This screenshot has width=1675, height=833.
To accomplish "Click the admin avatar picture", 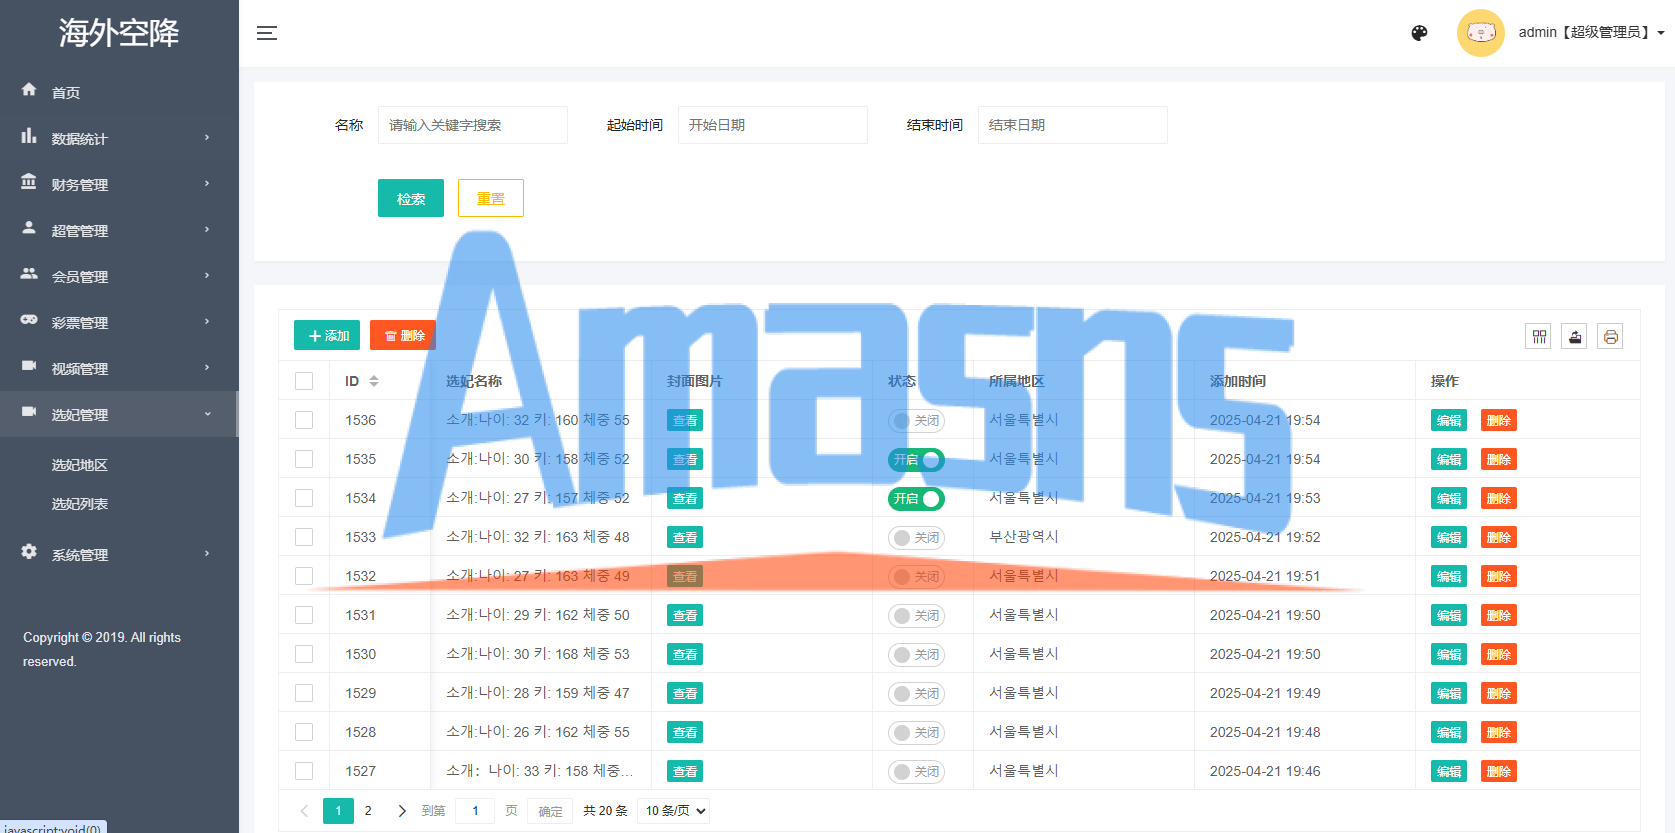I will 1481,33.
